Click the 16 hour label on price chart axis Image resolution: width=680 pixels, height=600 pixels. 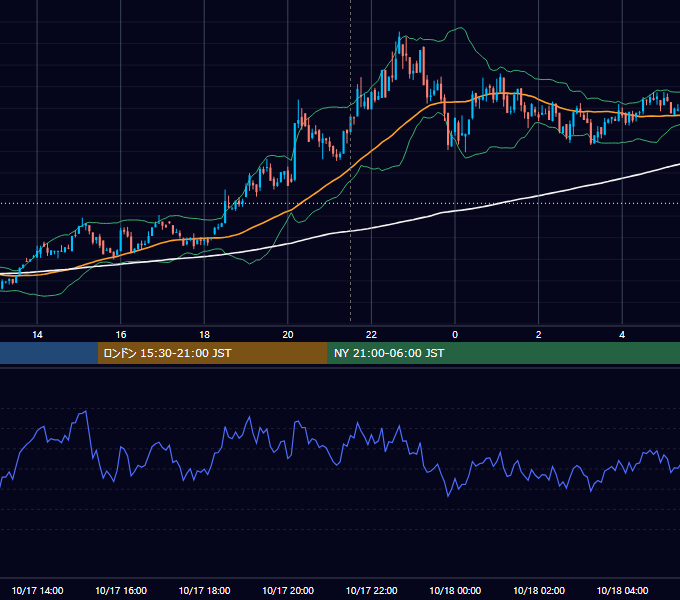(121, 335)
